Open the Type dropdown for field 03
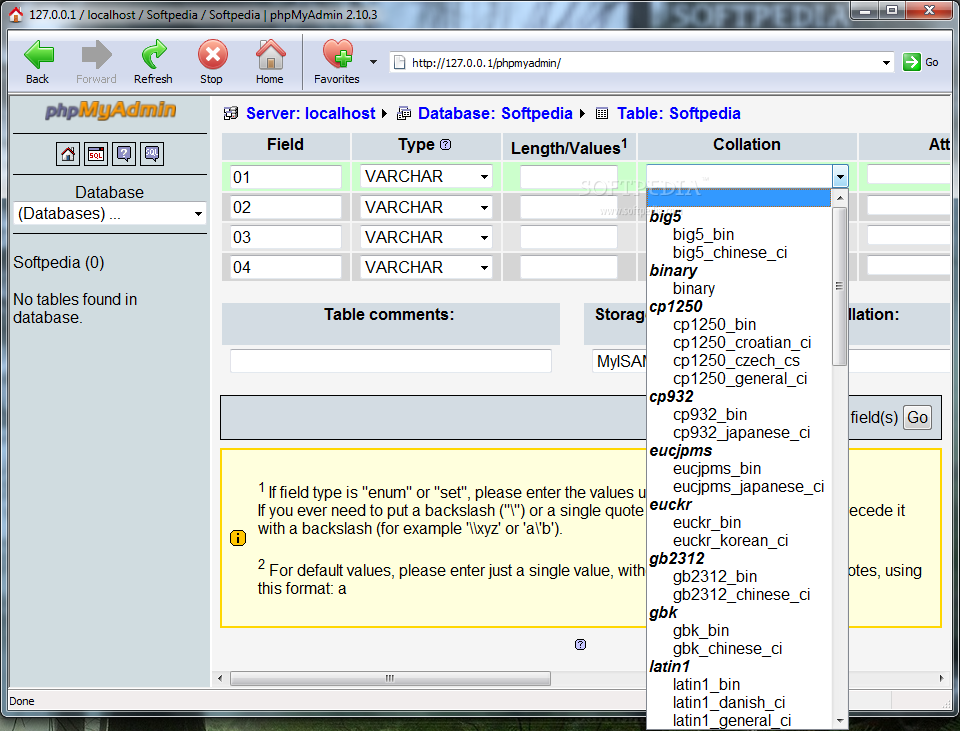Screen dimensions: 960x731 pyautogui.click(x=426, y=237)
